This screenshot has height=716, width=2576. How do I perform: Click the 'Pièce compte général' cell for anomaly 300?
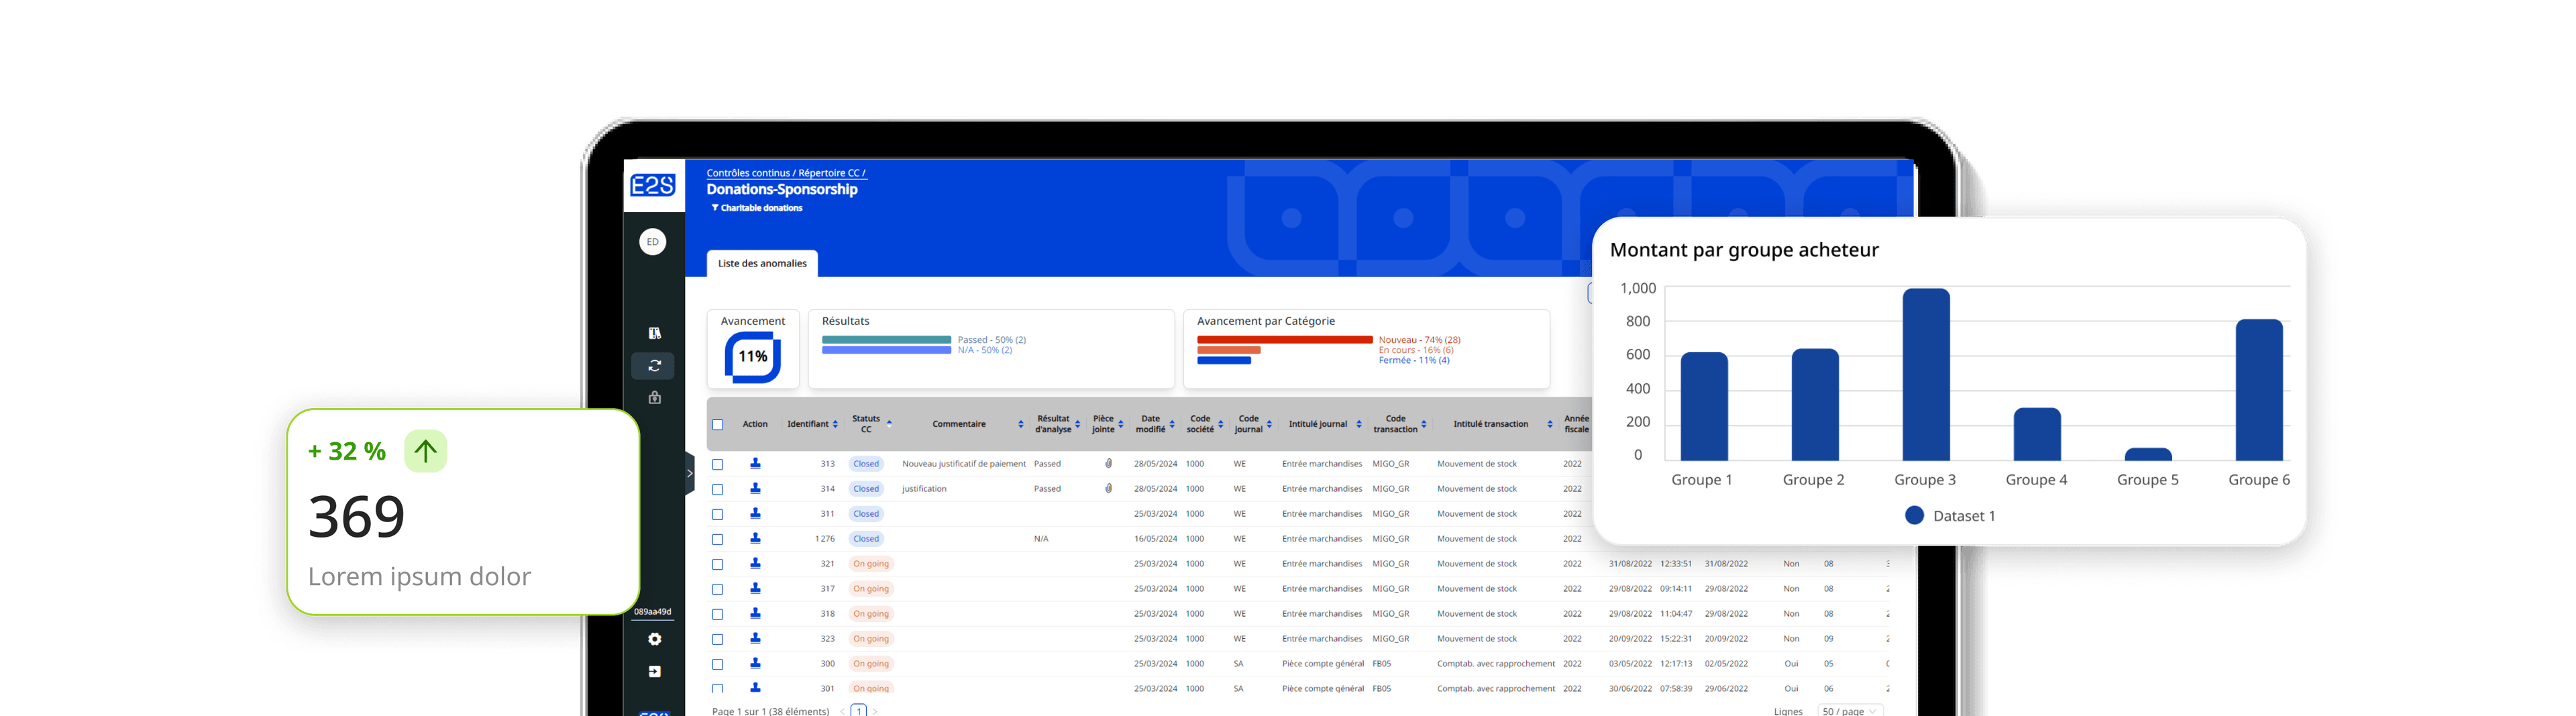point(1323,664)
